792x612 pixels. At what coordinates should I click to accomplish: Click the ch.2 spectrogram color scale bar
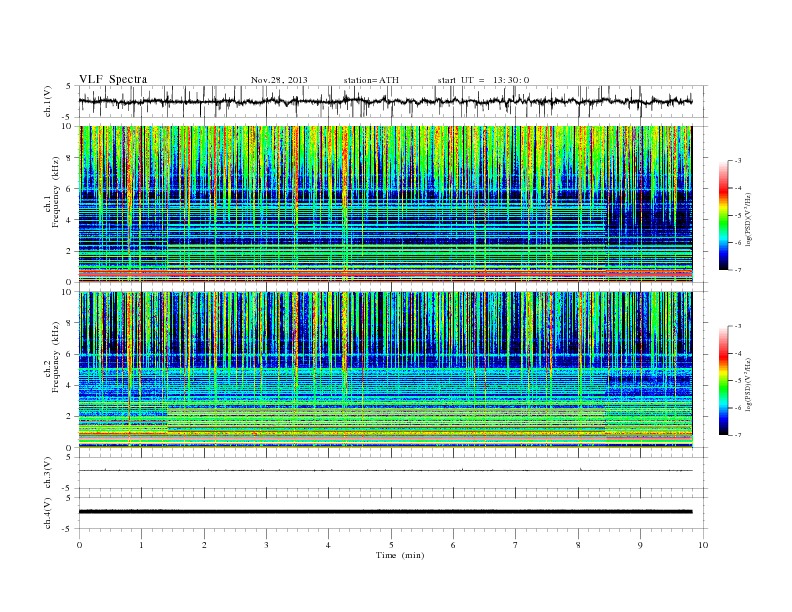click(x=724, y=380)
